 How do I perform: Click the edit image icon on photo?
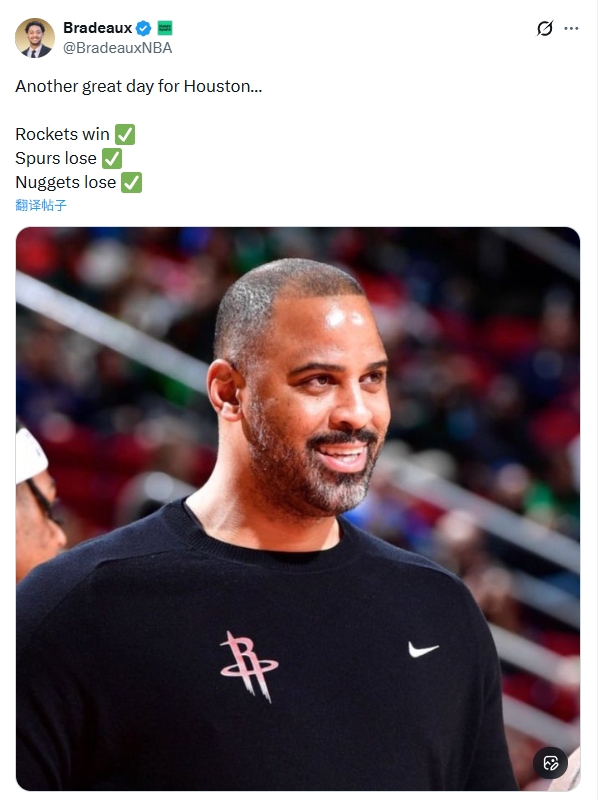(x=550, y=763)
